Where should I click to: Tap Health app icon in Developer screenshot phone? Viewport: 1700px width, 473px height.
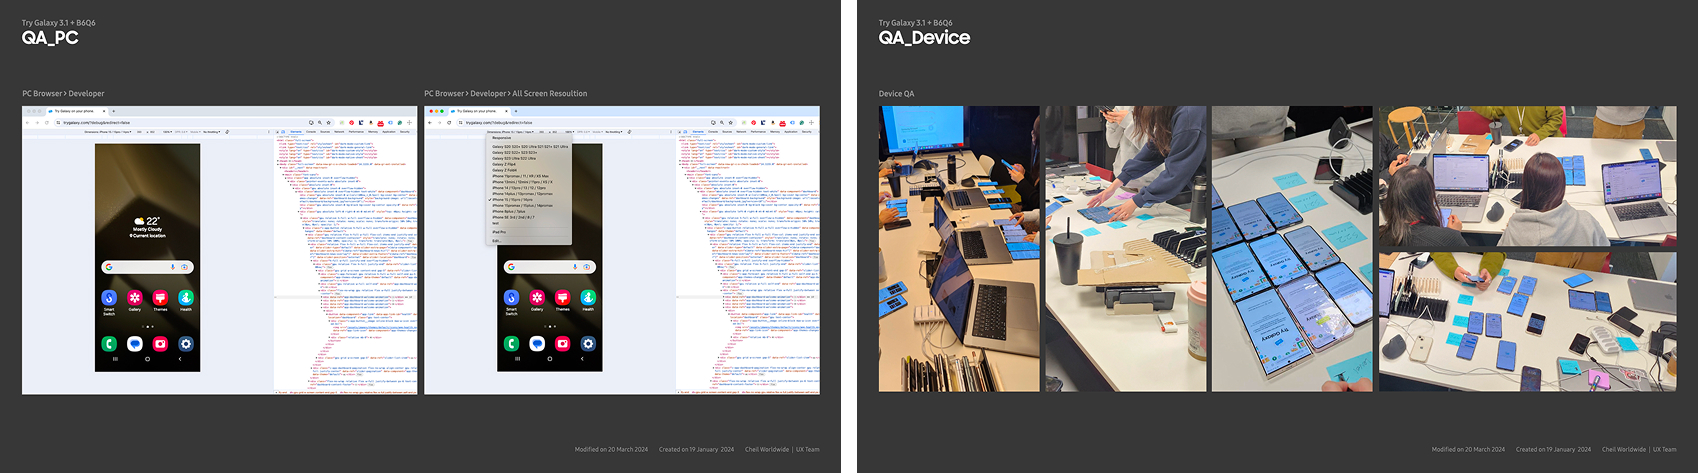coord(186,298)
